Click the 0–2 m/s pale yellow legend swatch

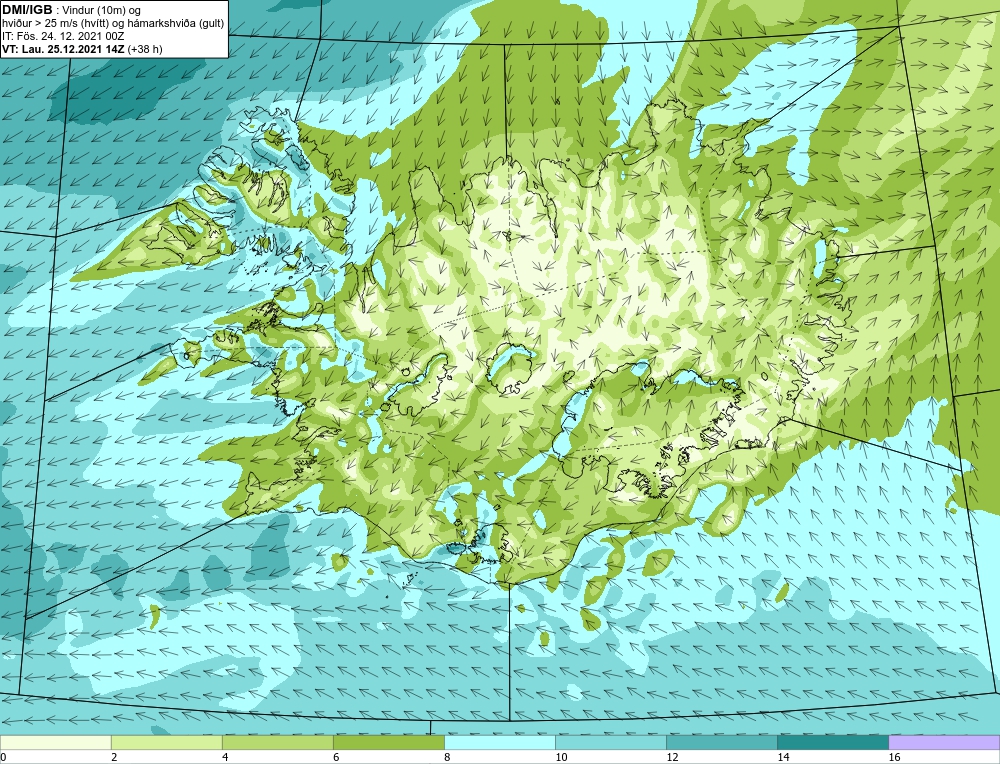[x=55, y=742]
